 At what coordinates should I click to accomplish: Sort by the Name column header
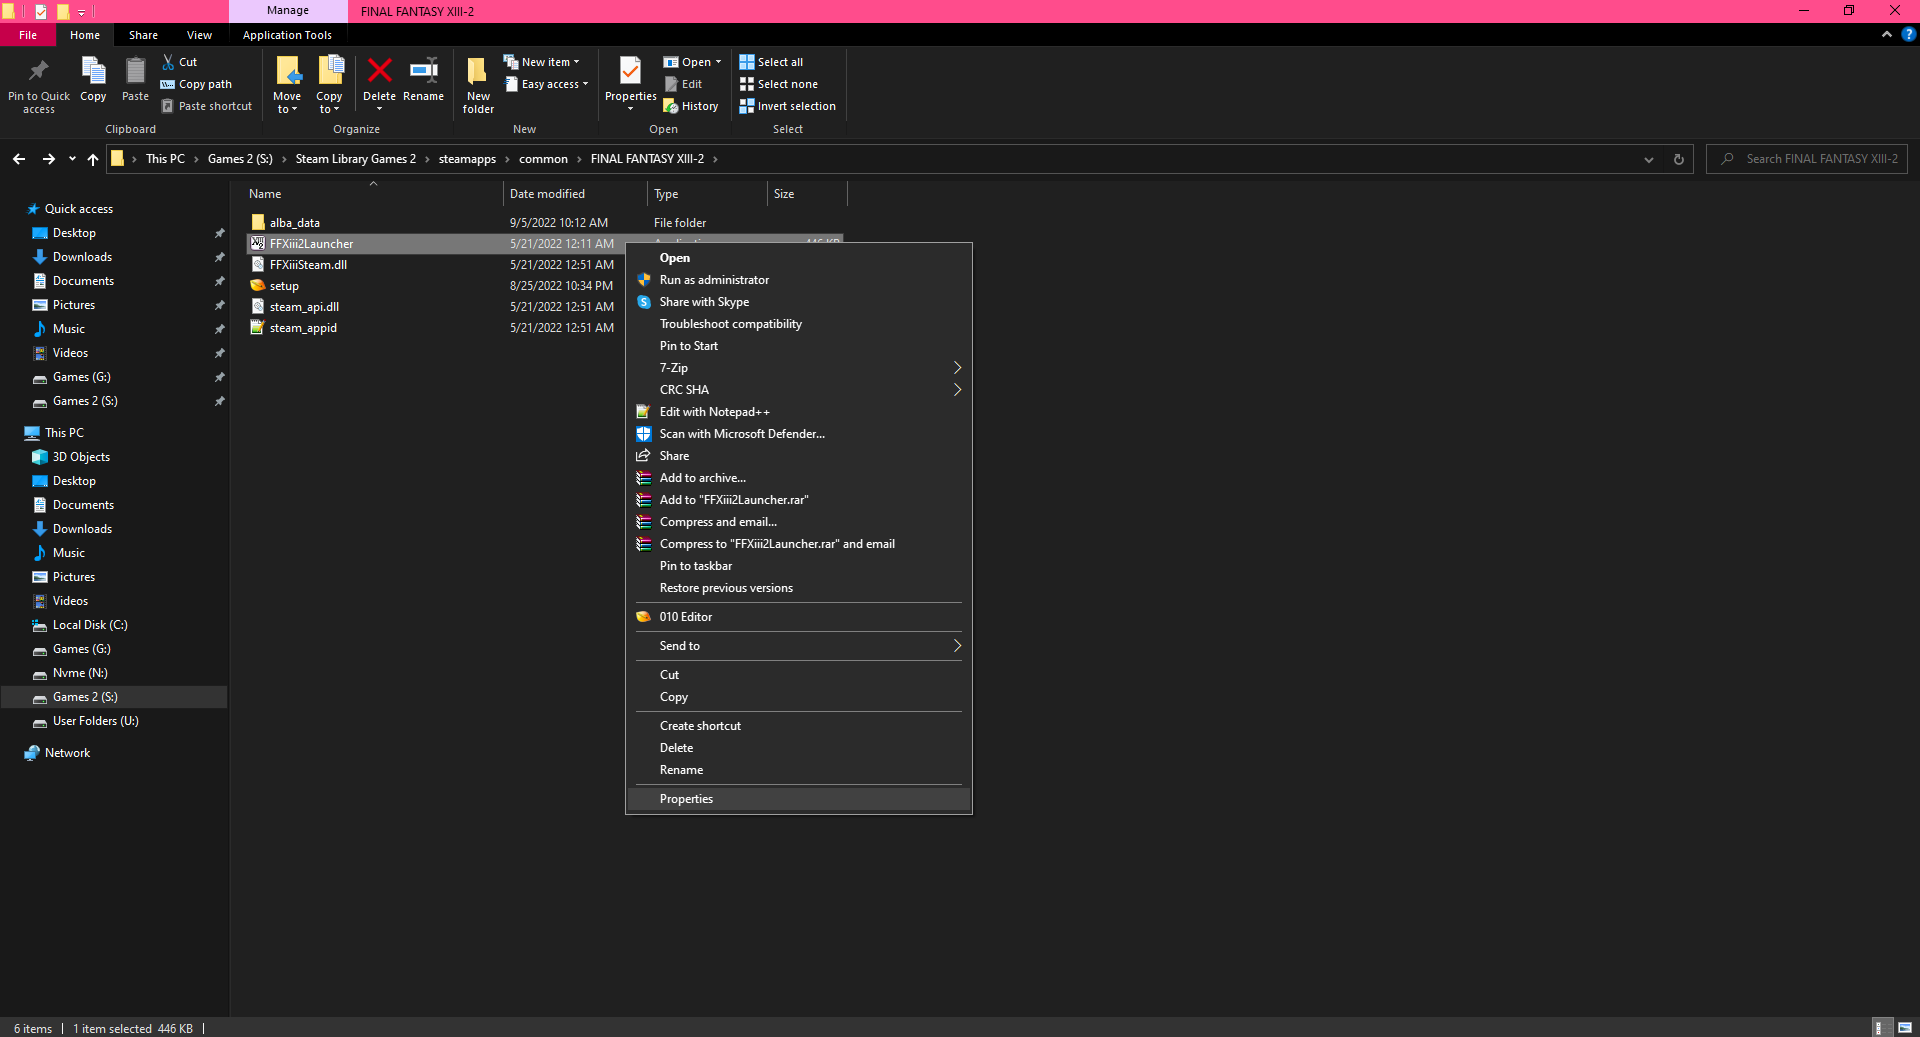point(372,194)
